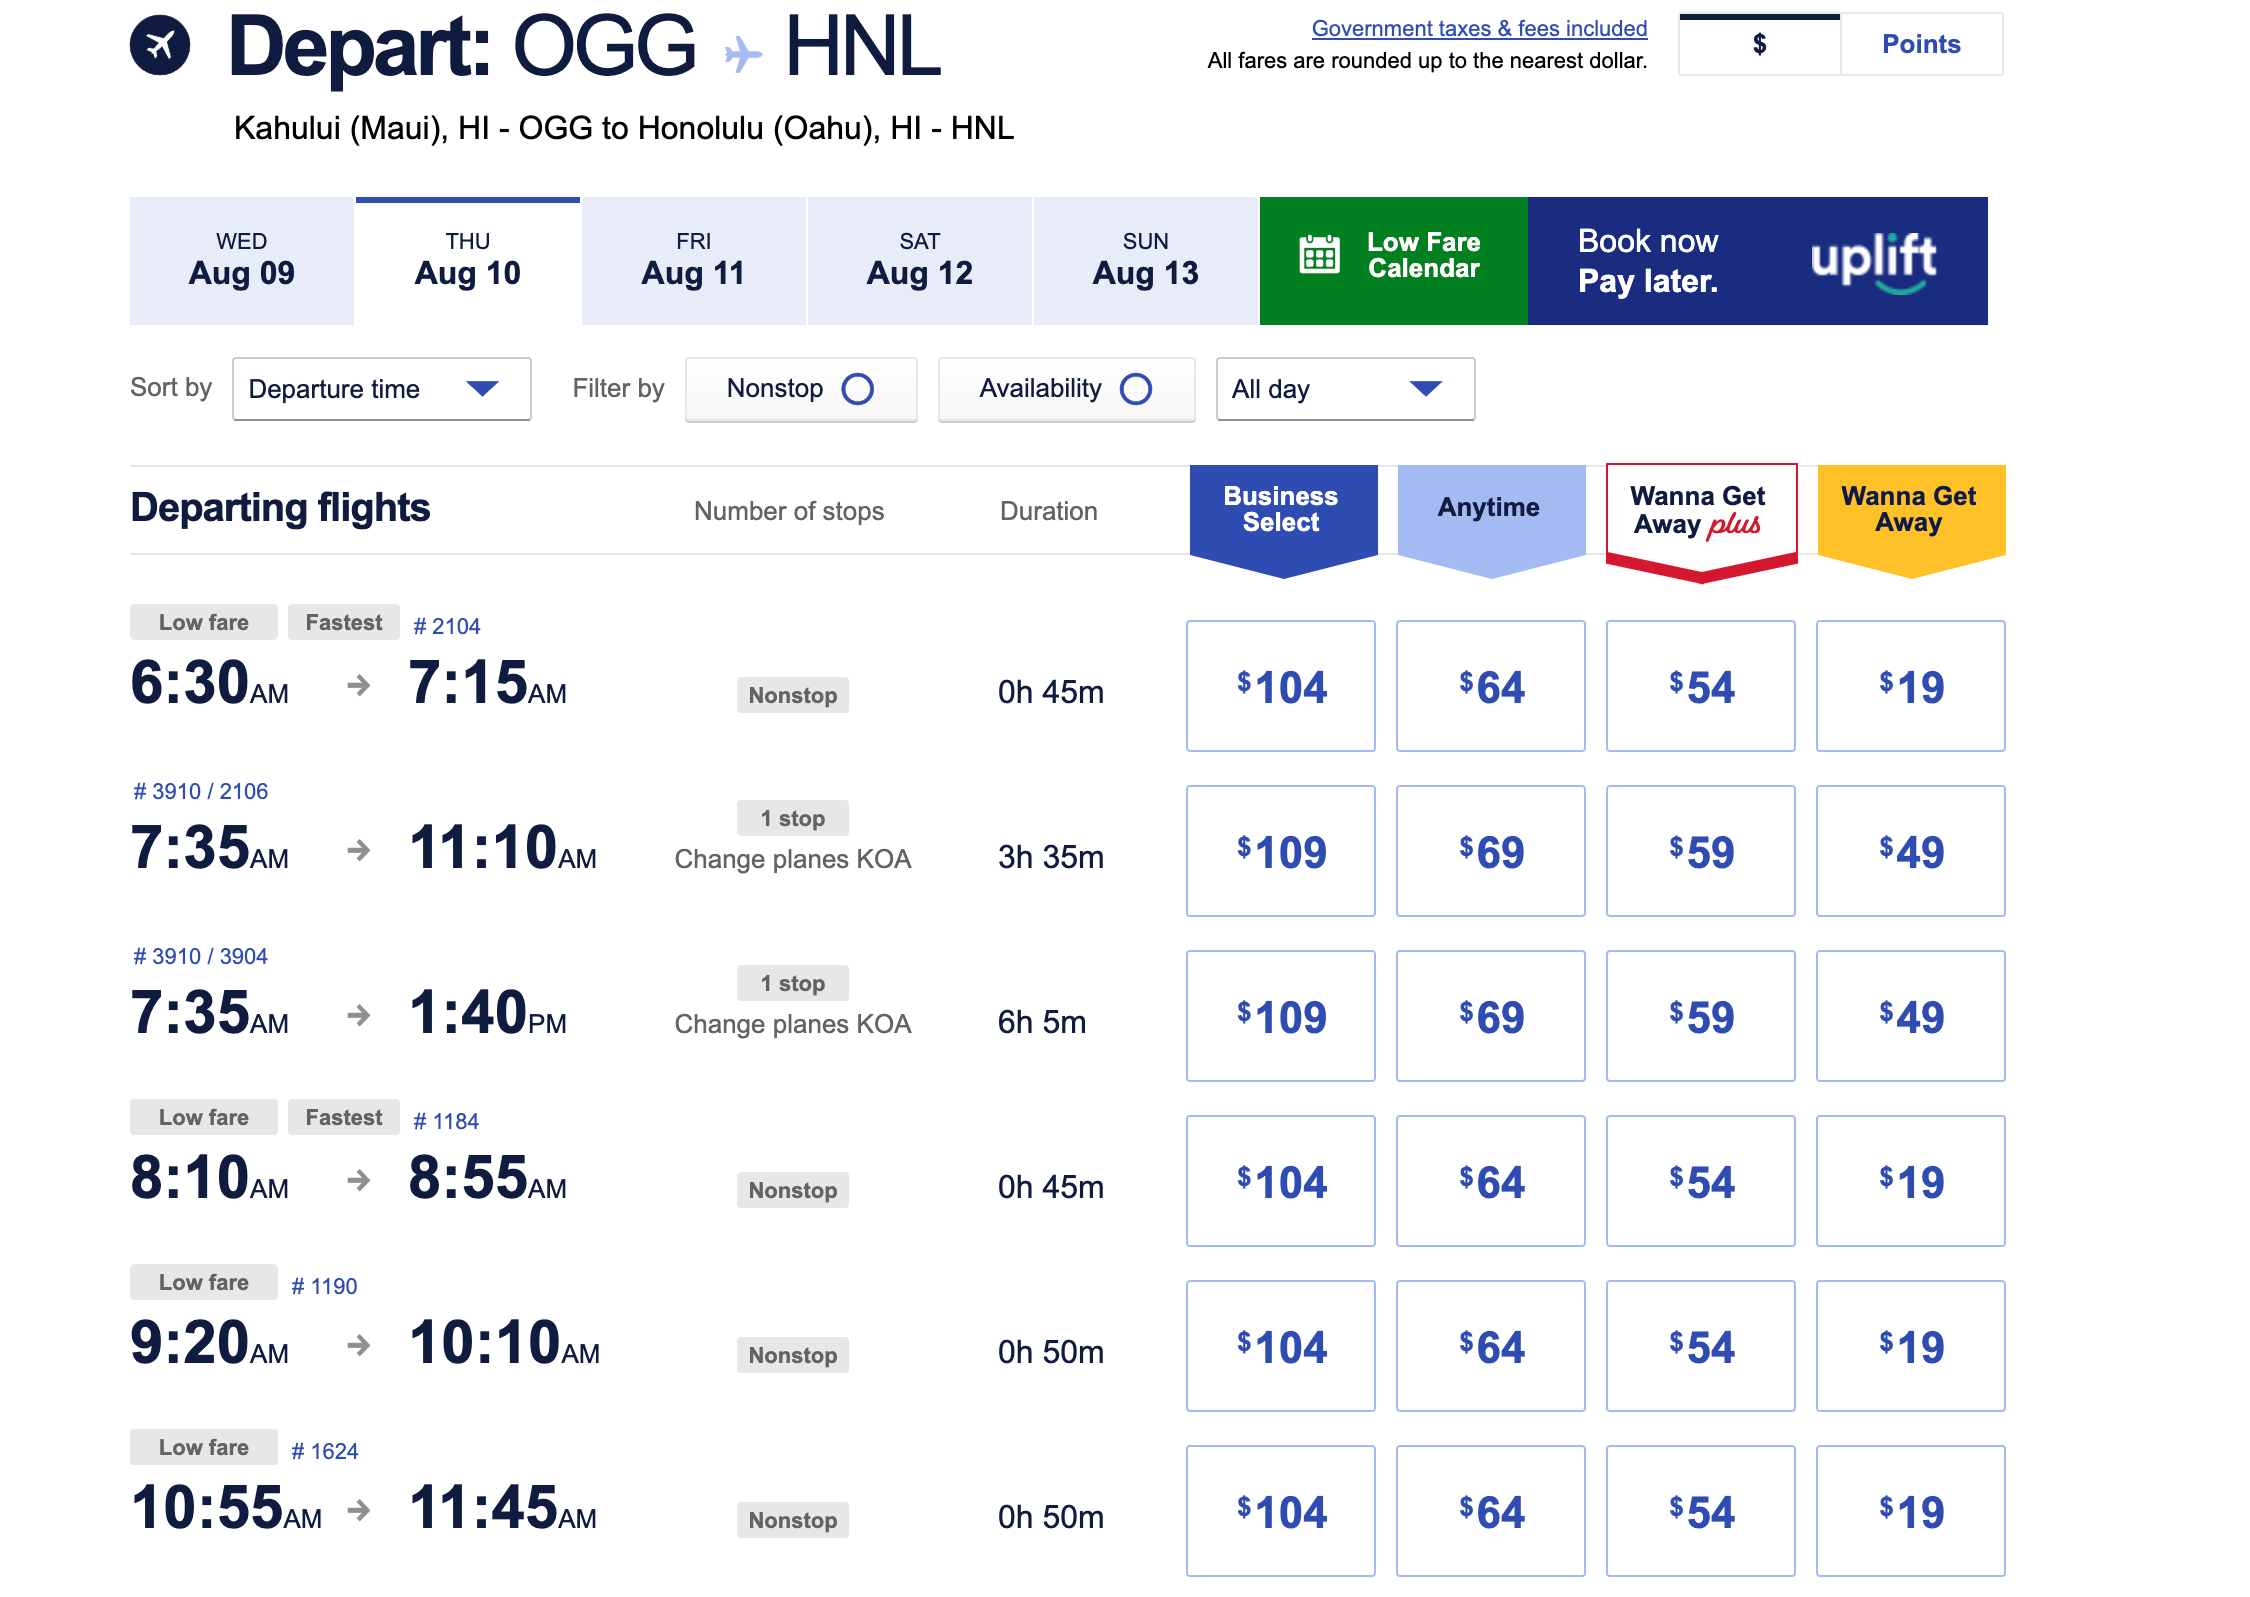Select the WED Aug 09 date tab
The image size is (2250, 1597).
(x=242, y=261)
